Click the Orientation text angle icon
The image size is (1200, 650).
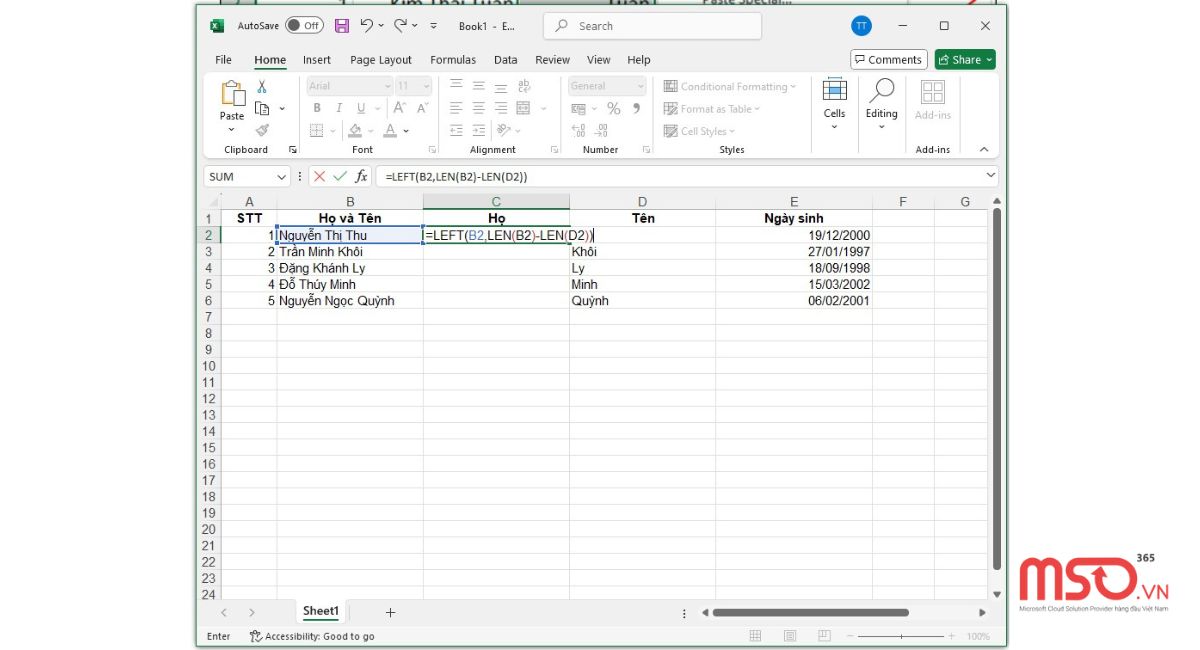click(x=504, y=130)
